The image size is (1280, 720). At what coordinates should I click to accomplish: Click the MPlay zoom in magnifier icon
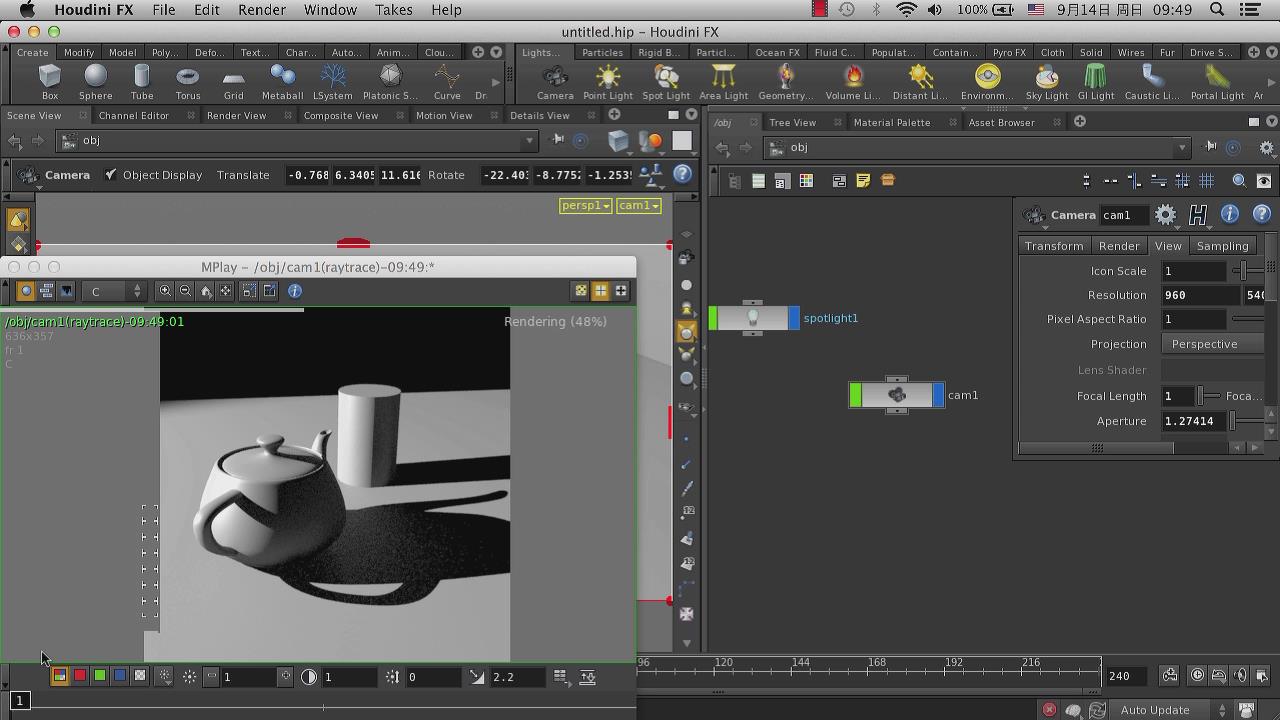(x=165, y=291)
